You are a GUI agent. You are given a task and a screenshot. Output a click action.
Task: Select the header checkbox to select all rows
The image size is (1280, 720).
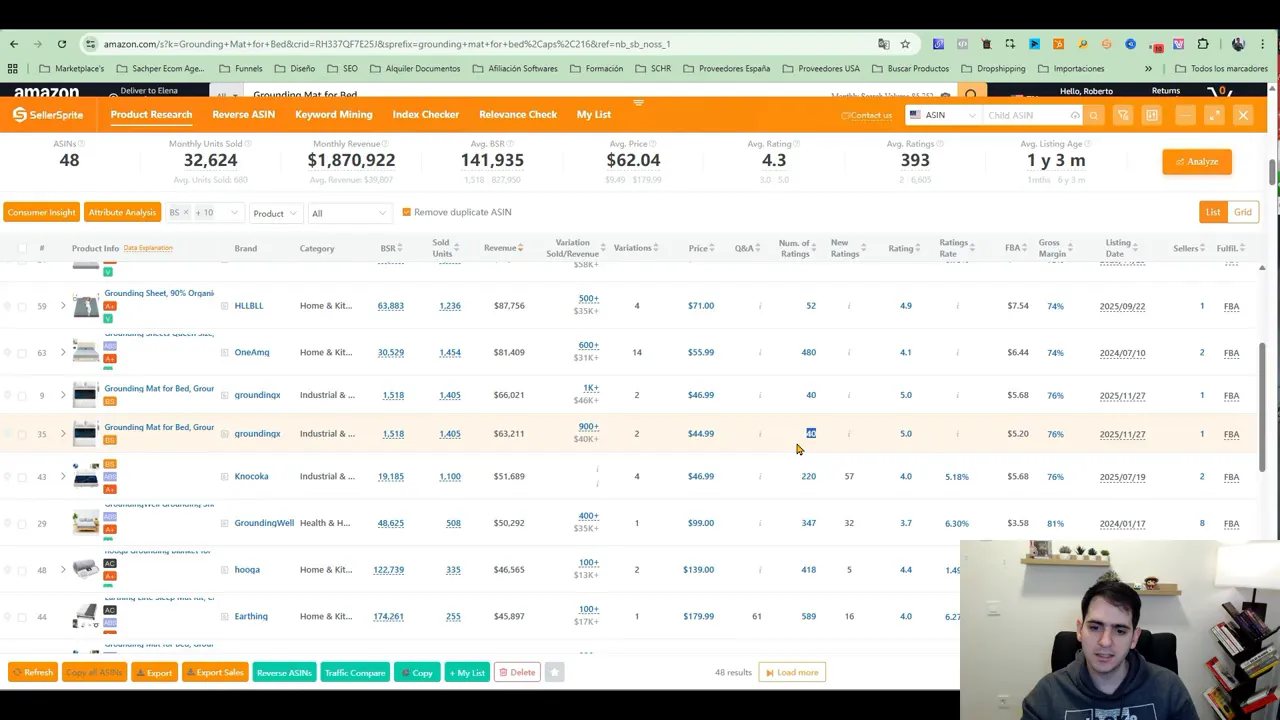pos(22,248)
